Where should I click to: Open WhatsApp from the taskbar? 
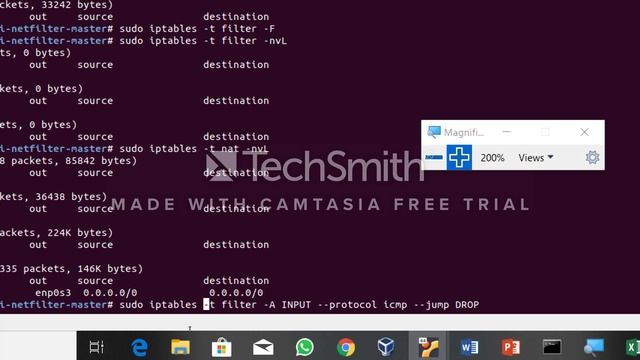point(304,347)
